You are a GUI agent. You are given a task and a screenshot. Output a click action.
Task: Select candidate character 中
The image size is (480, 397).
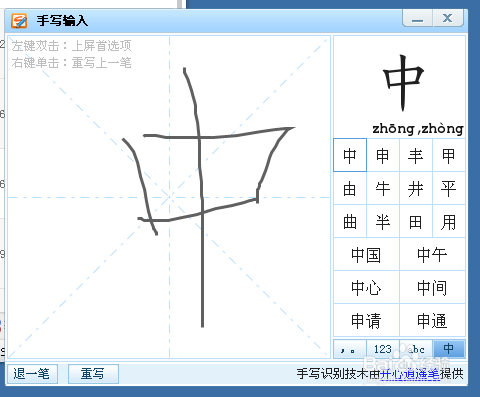[350, 155]
